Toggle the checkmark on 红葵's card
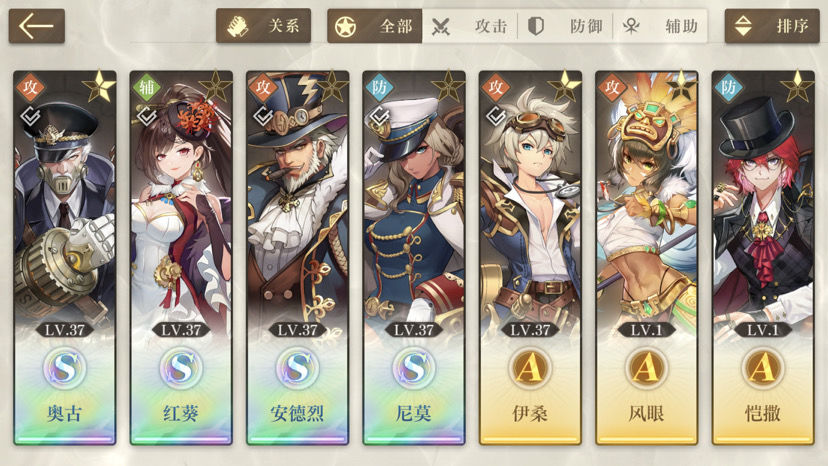Image resolution: width=828 pixels, height=466 pixels. click(146, 115)
